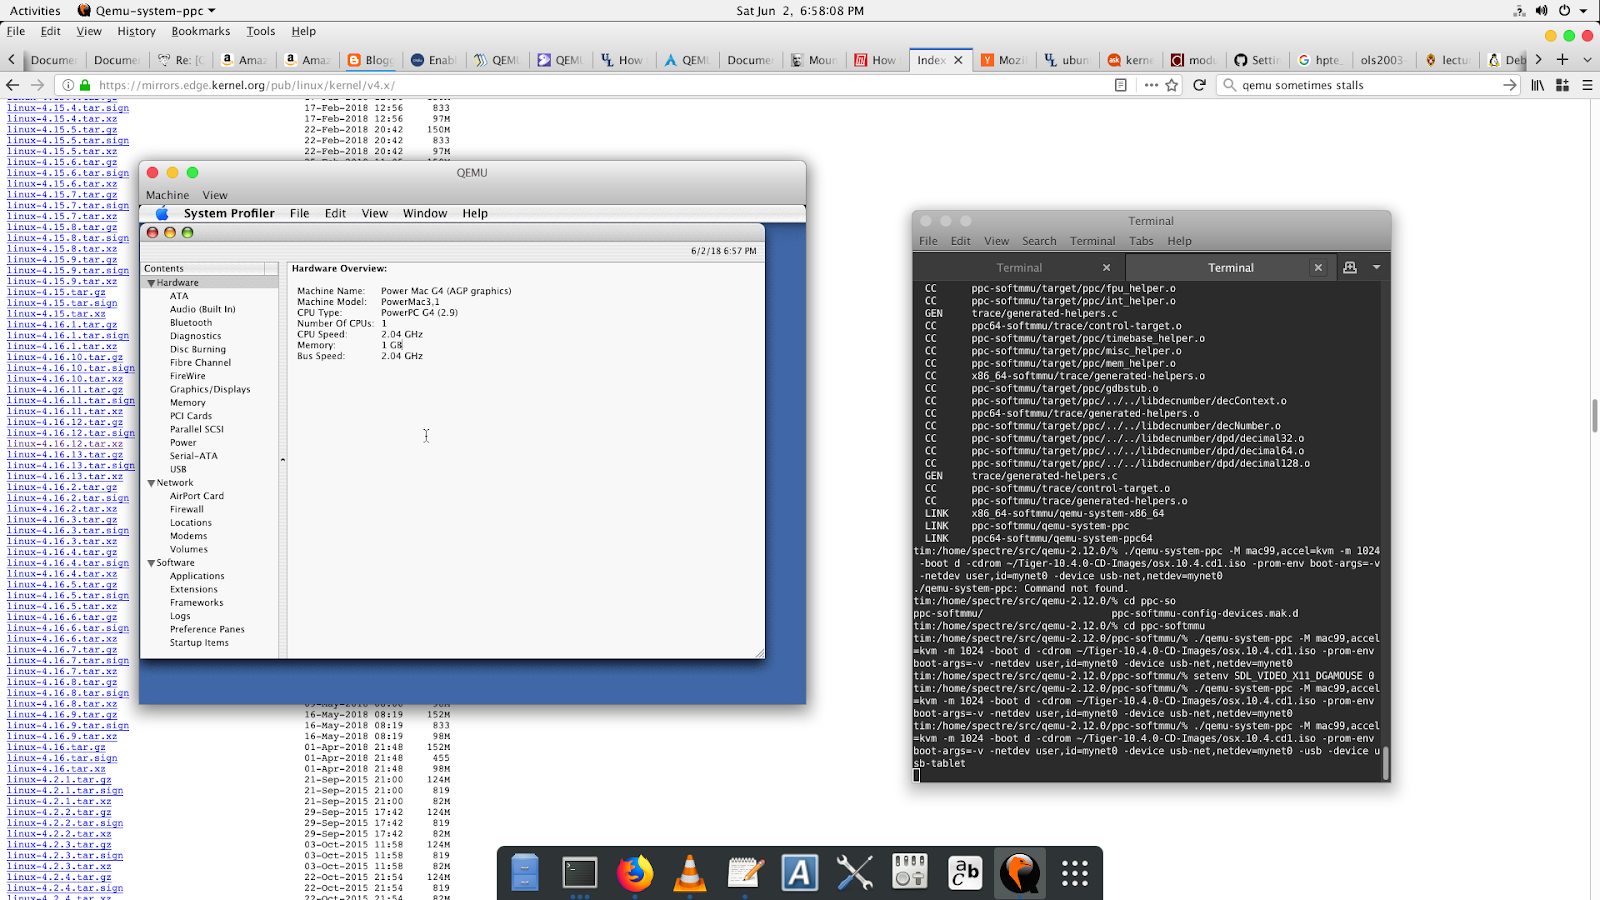Open the Files dock icon
1600x900 pixels.
pos(524,873)
